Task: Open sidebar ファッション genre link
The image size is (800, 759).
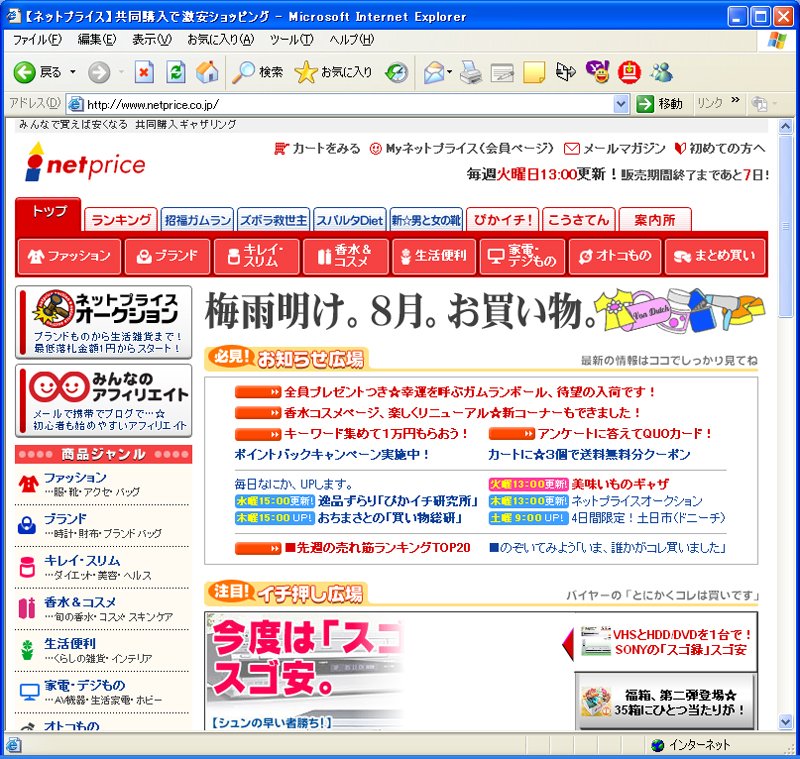Action: click(75, 477)
